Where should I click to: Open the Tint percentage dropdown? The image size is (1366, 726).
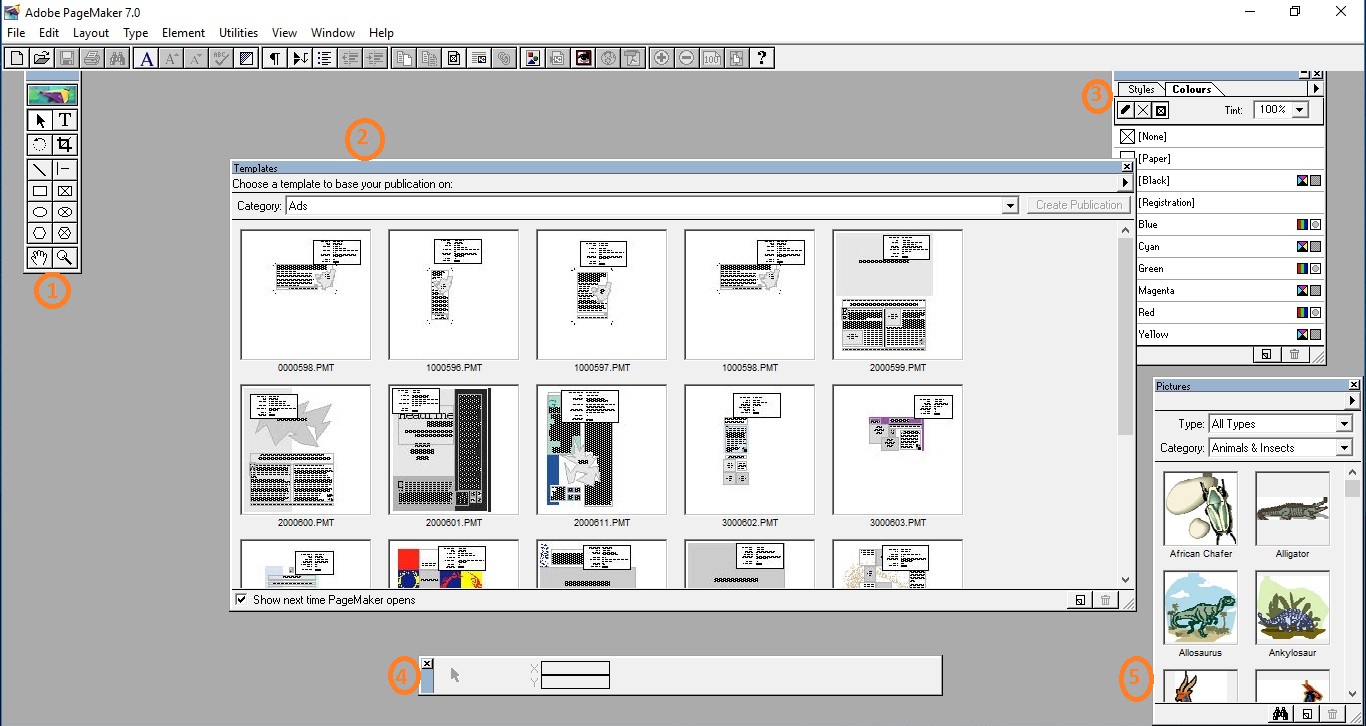[1299, 110]
